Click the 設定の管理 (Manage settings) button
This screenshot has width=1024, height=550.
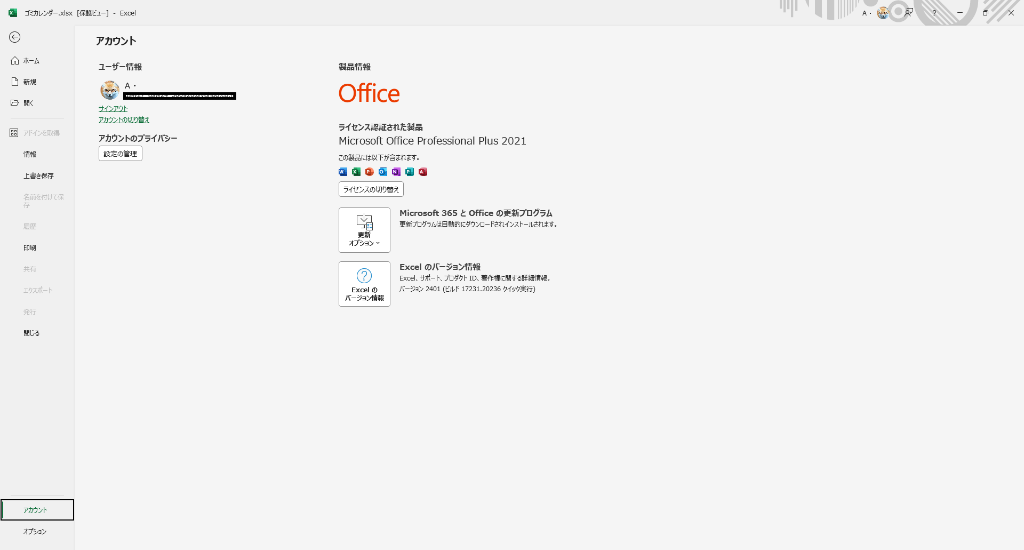120,154
